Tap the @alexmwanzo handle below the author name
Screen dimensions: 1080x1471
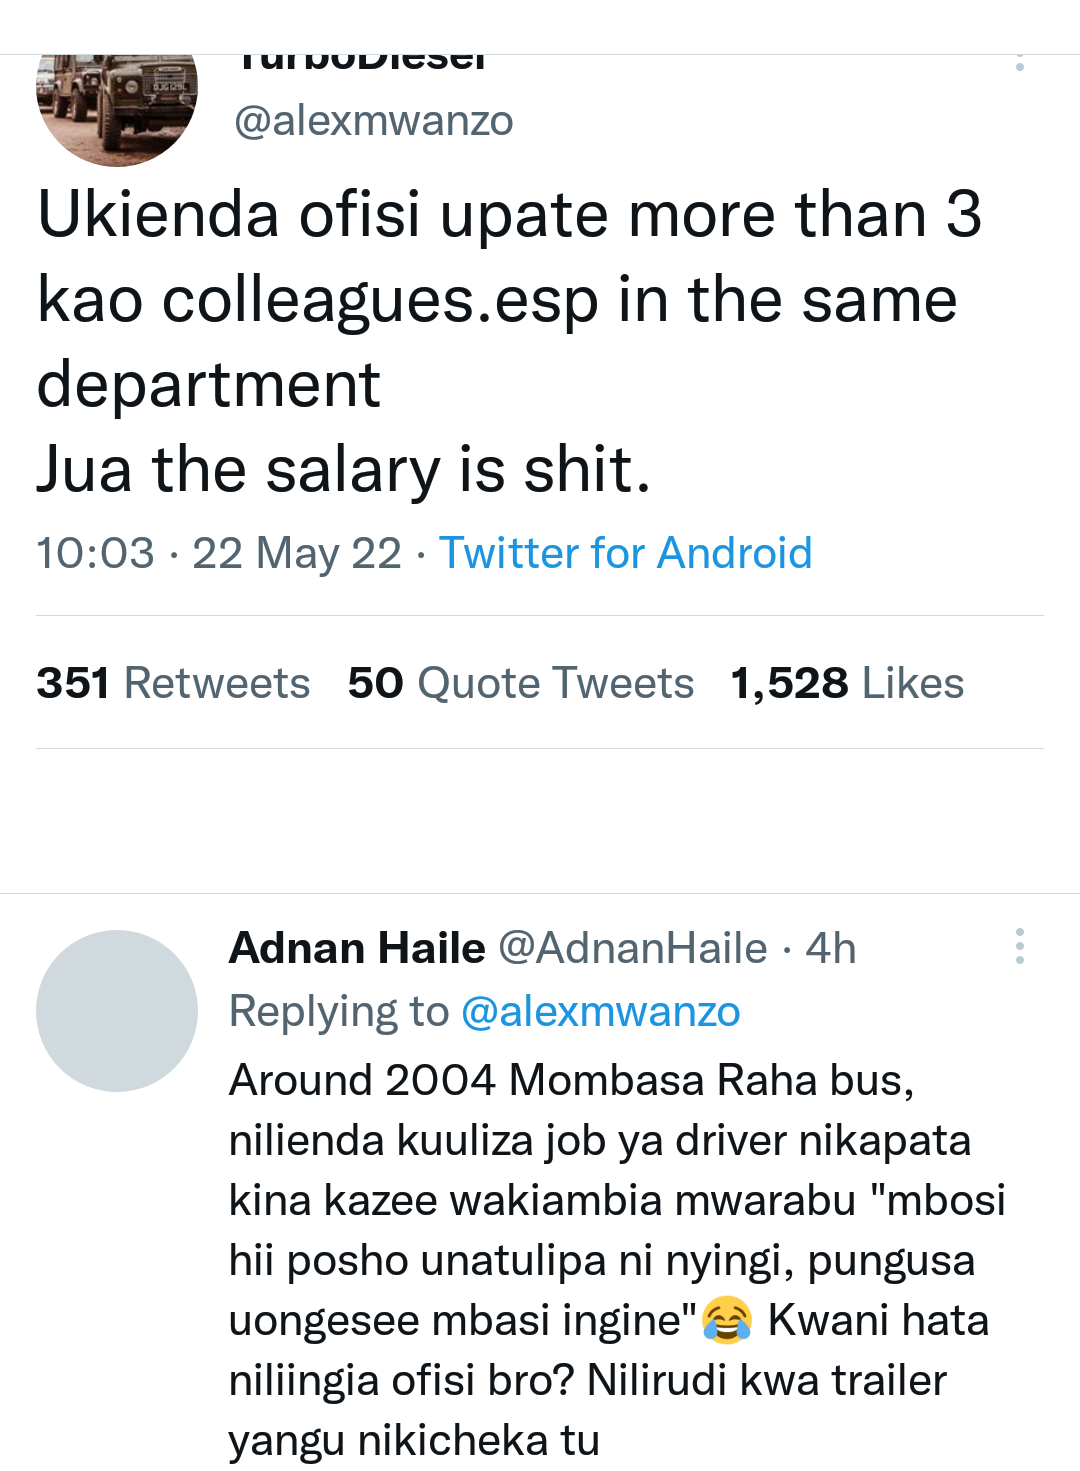(x=373, y=121)
